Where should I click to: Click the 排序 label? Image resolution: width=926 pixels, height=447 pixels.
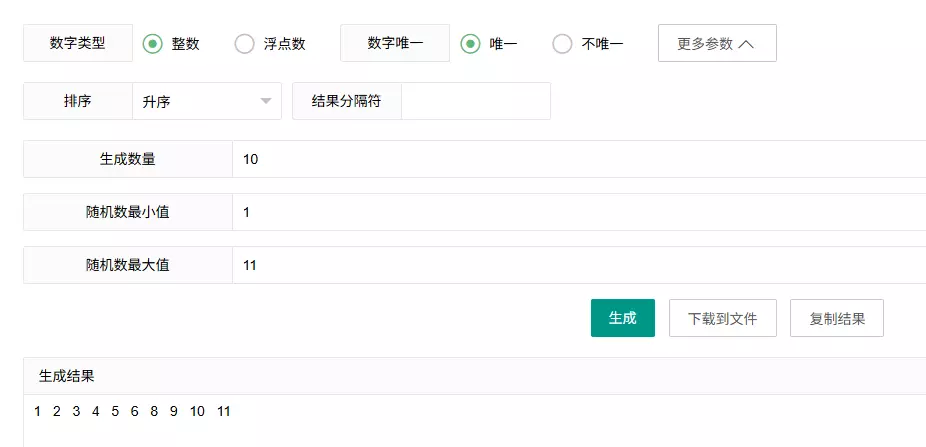pos(78,101)
